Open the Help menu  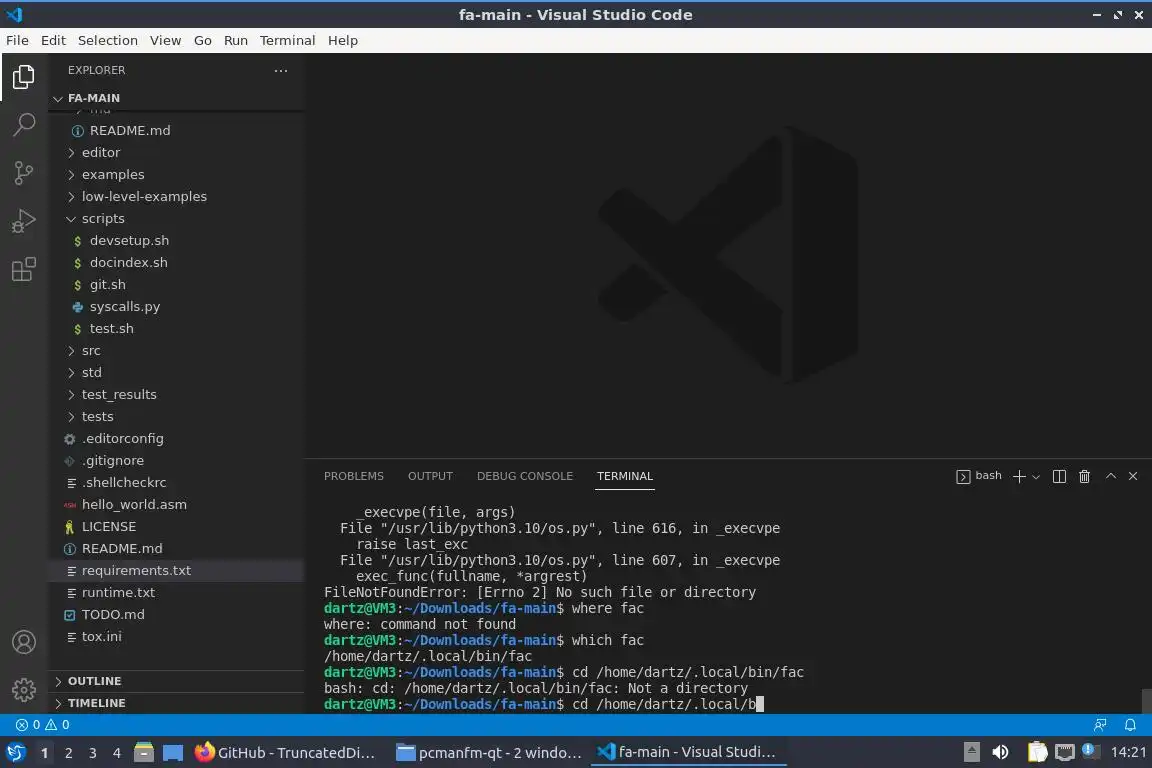coord(342,40)
